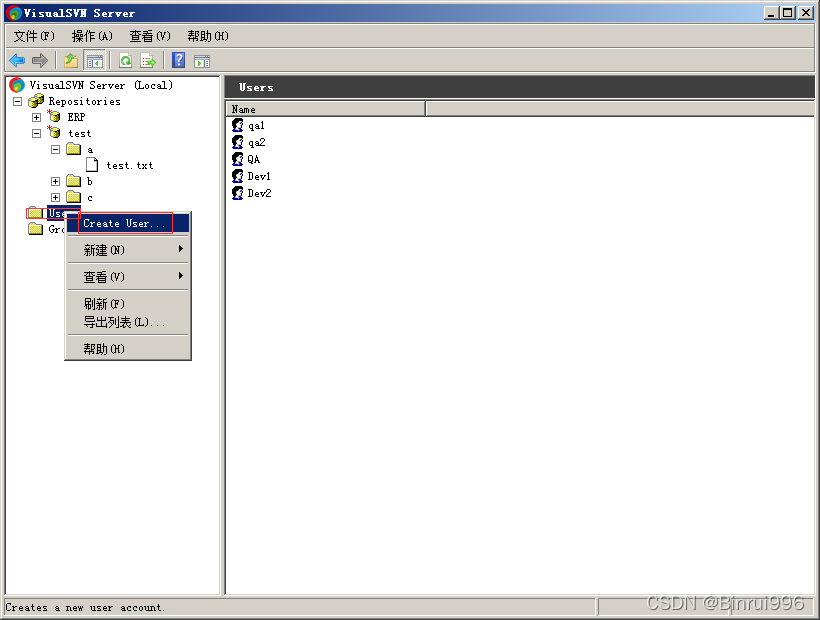Select the qa1 user name
This screenshot has height=620, width=820.
point(256,126)
